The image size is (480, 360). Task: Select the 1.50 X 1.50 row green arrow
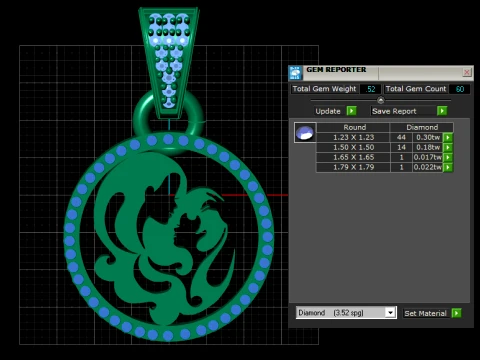[x=448, y=147]
